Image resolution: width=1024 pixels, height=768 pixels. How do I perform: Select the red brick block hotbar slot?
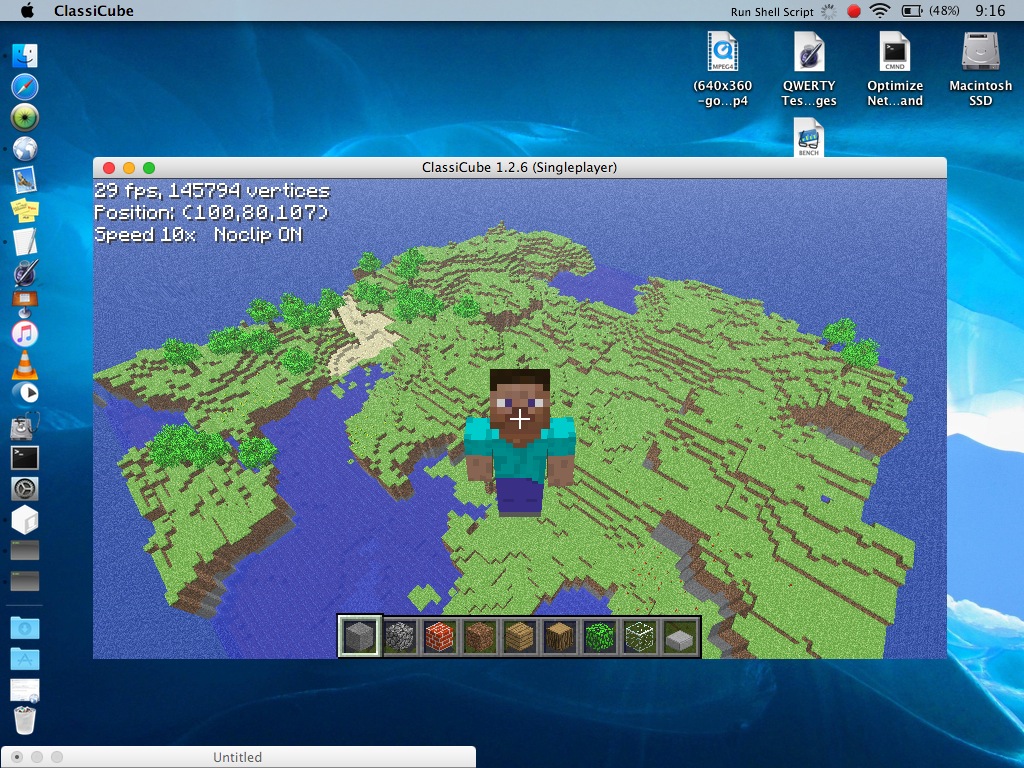(440, 636)
